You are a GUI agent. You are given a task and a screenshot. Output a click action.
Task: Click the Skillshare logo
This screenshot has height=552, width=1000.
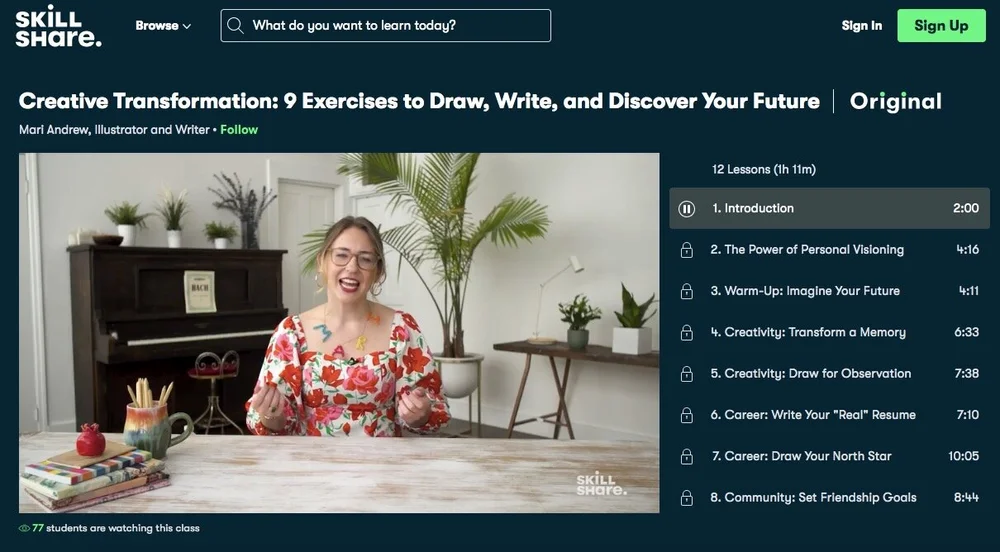(58, 26)
